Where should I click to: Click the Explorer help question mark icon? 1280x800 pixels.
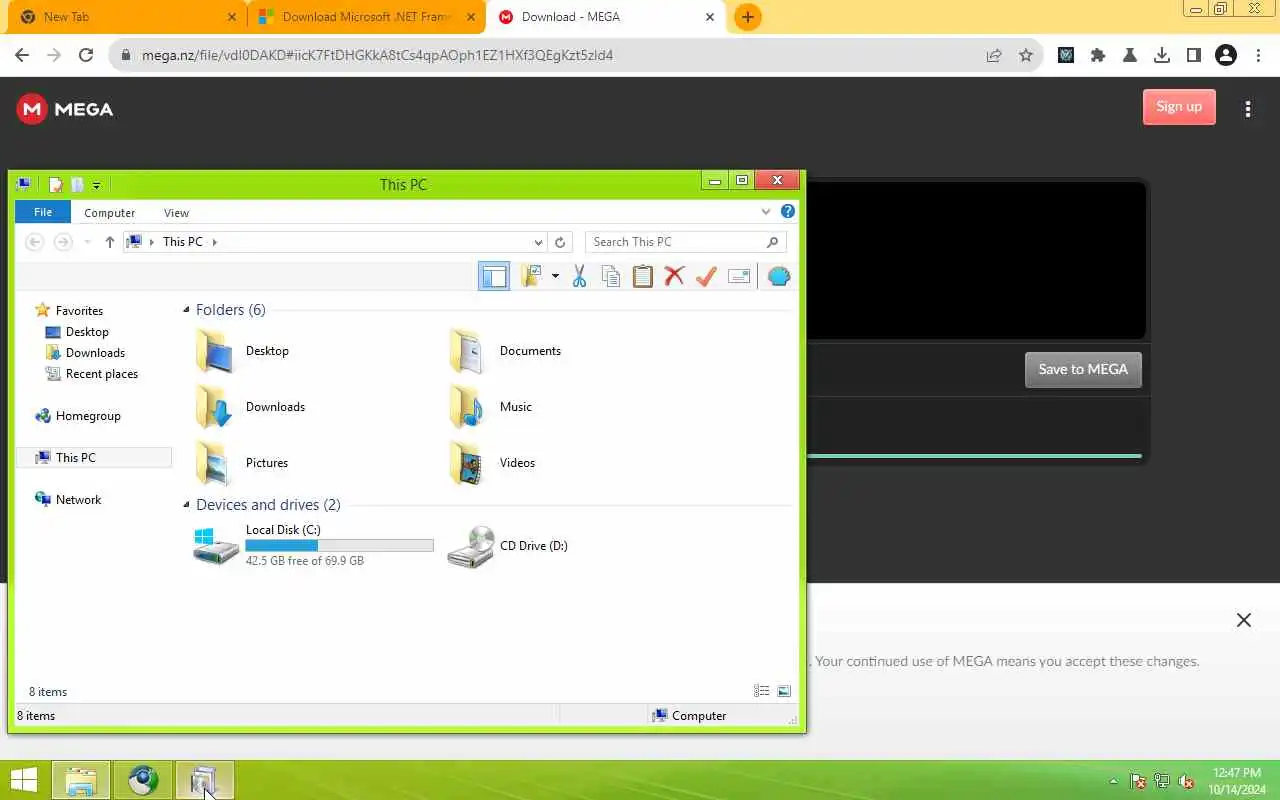click(x=788, y=212)
